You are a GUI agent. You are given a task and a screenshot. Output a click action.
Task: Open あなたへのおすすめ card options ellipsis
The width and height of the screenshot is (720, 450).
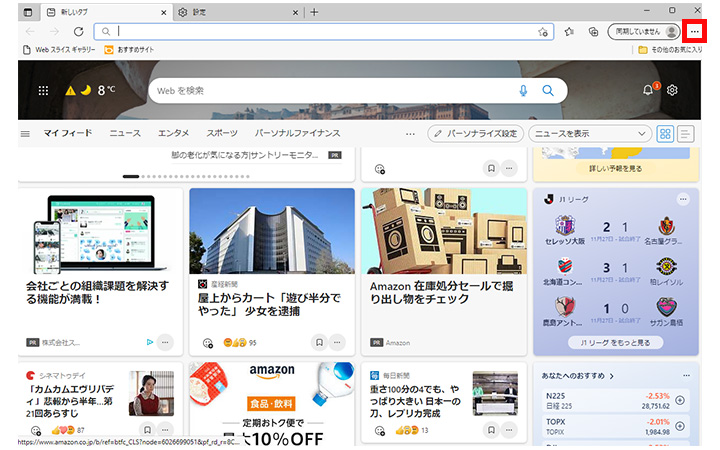686,376
